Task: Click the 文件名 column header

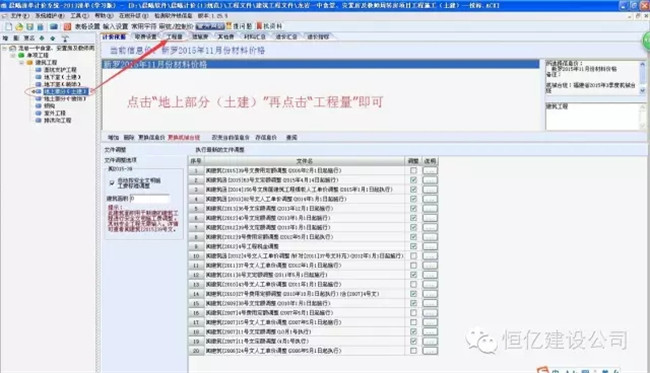Action: [x=304, y=161]
